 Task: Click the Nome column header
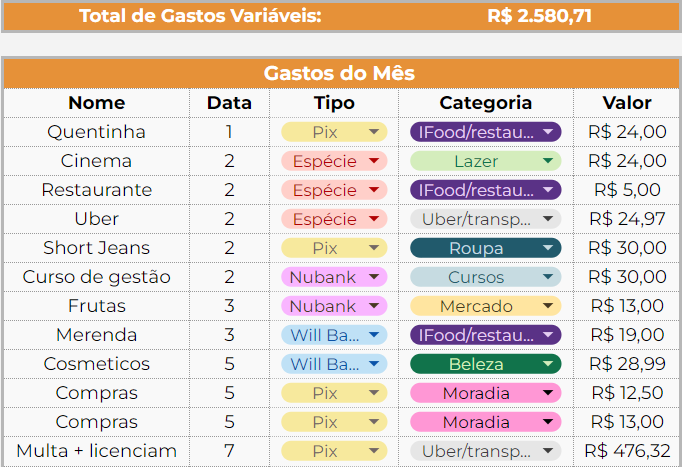coord(97,103)
